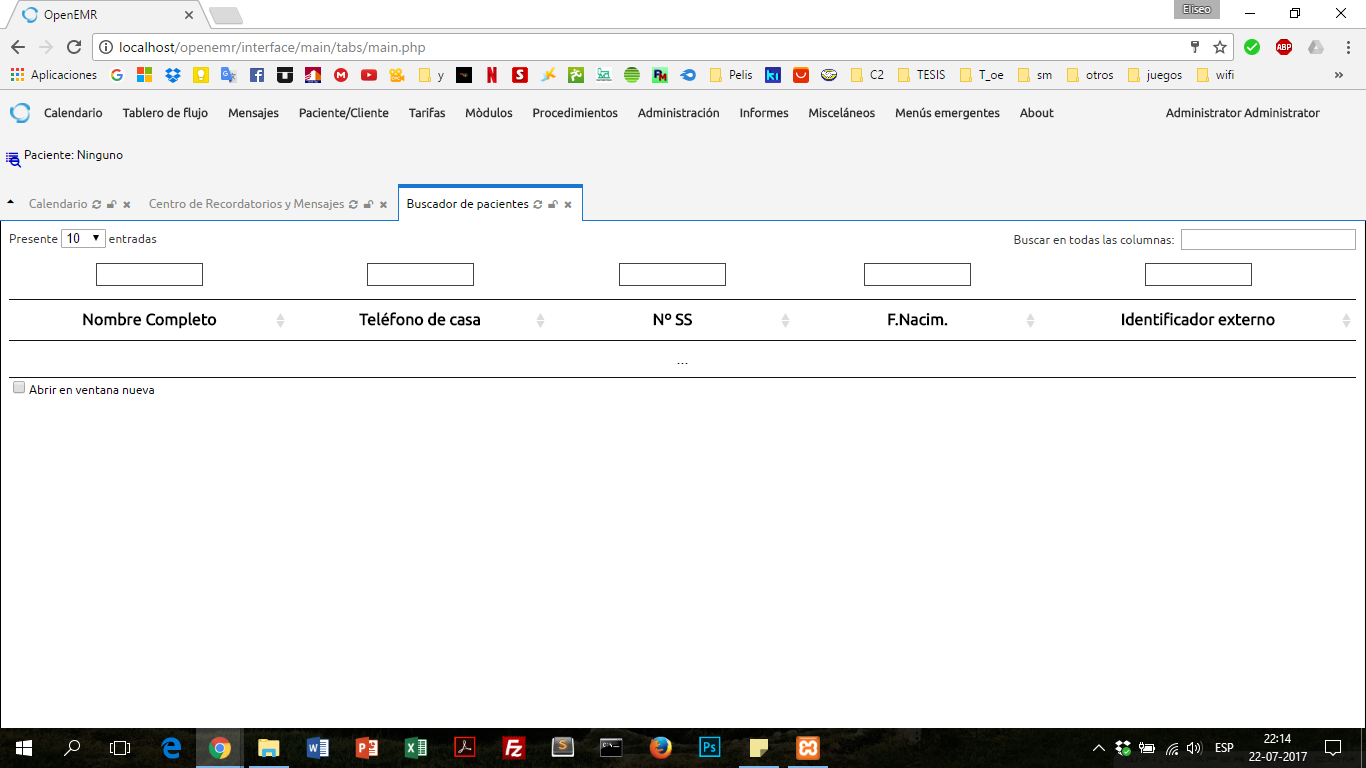Open the Procedimientos menu

pyautogui.click(x=575, y=113)
